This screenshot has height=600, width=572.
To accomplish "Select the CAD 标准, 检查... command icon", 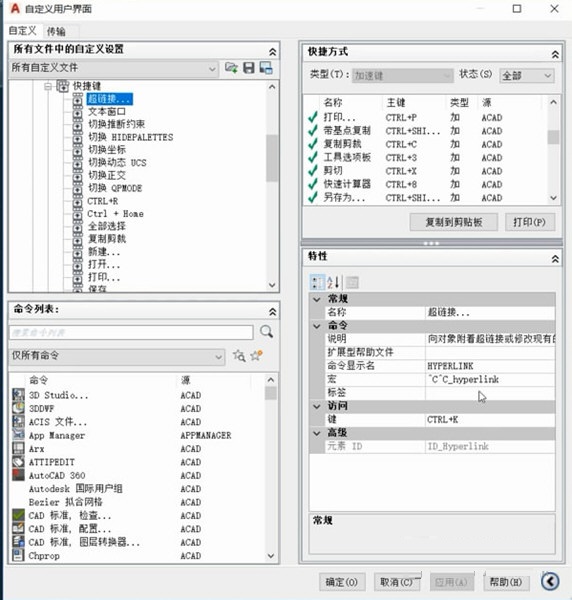I will click(x=18, y=515).
